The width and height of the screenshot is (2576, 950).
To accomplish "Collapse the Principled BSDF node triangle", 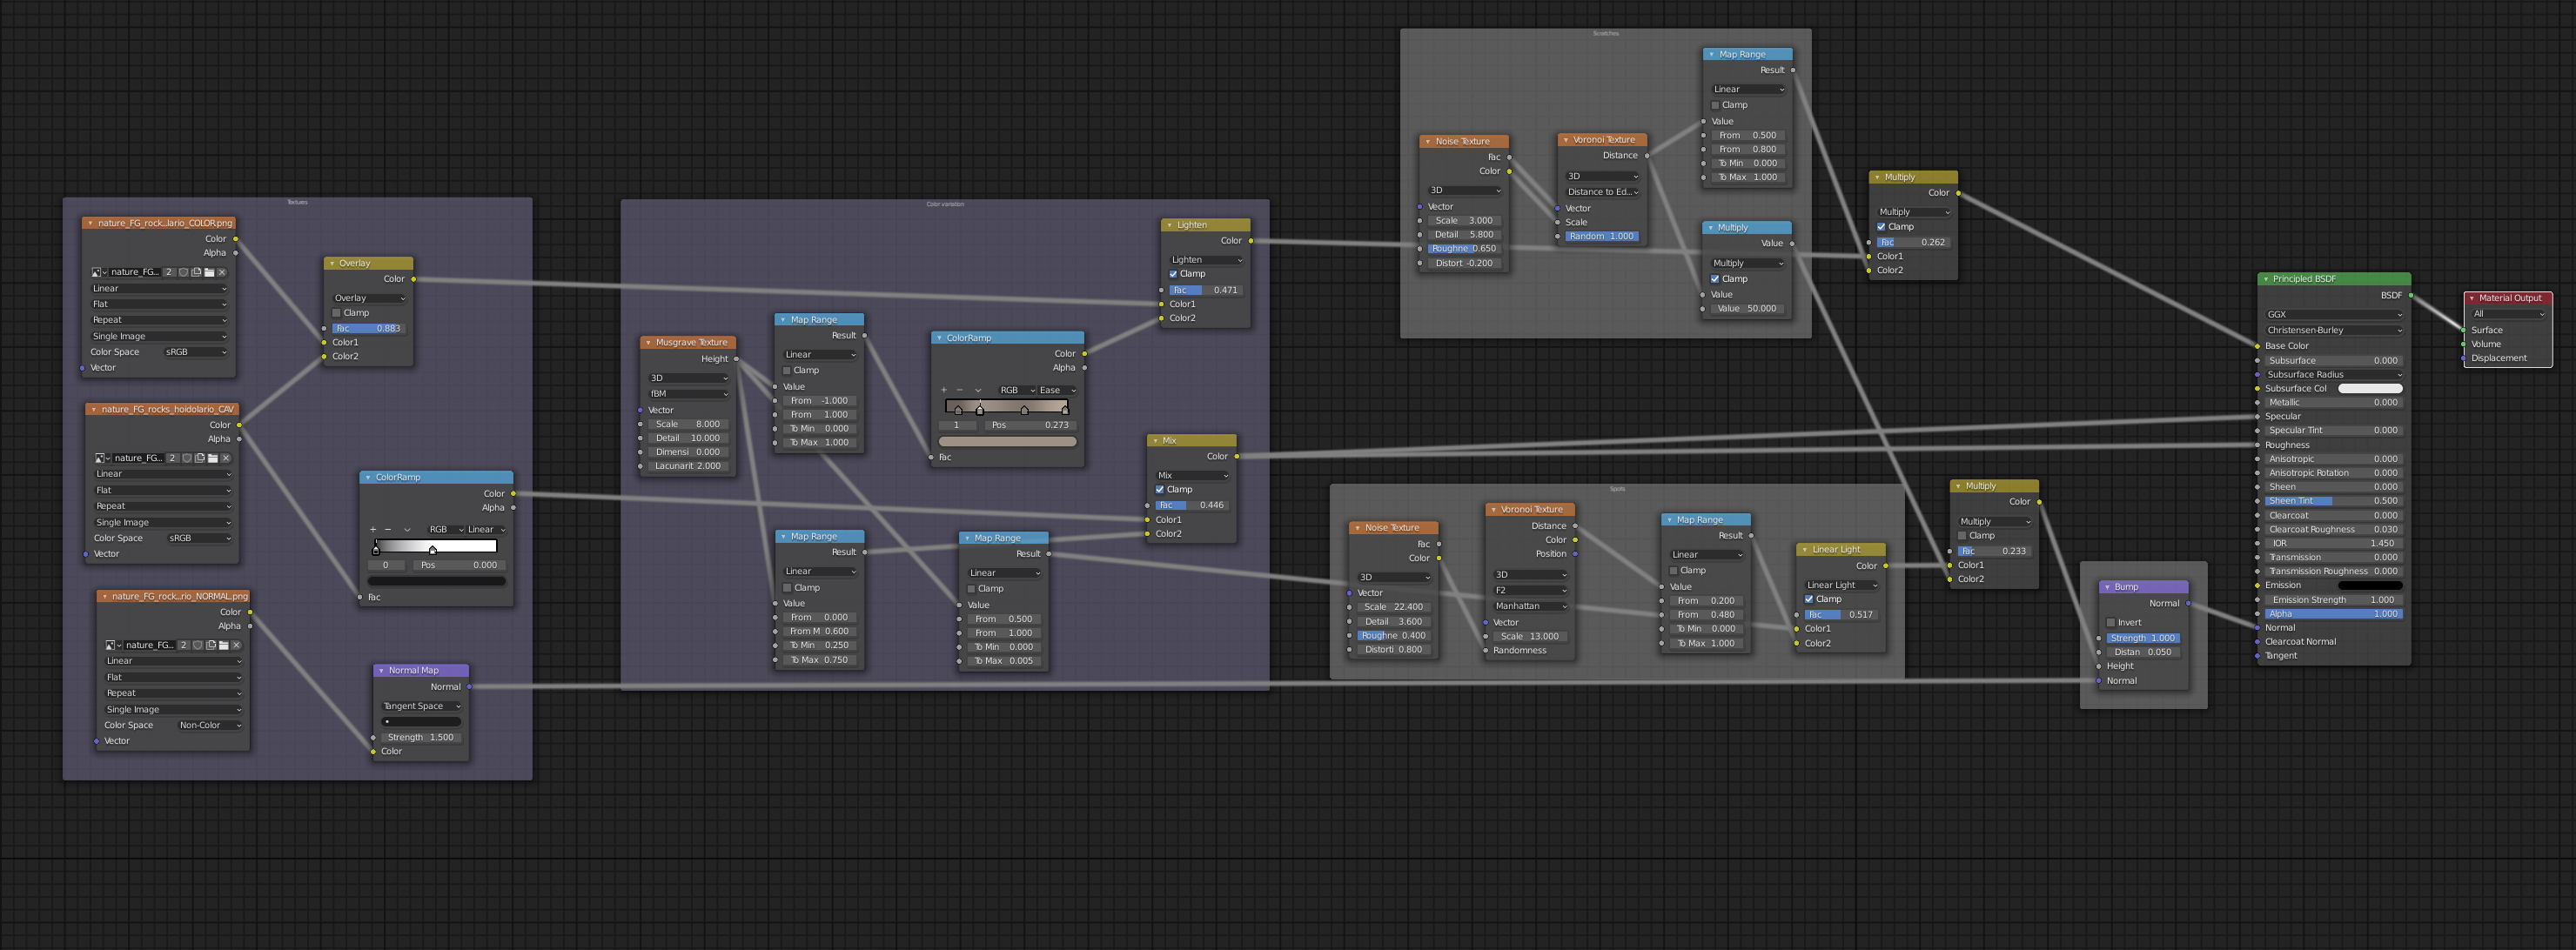I will pos(2266,279).
